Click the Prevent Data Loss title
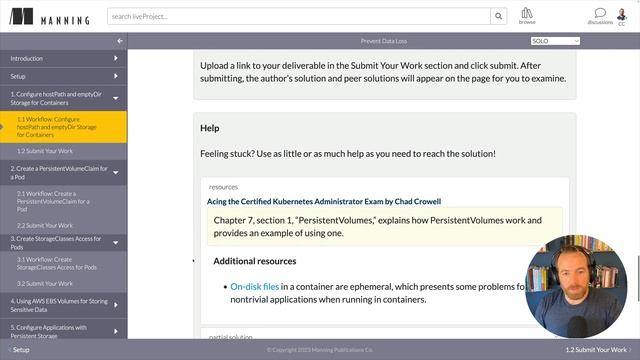Viewport: 640px width, 360px height. coord(384,41)
